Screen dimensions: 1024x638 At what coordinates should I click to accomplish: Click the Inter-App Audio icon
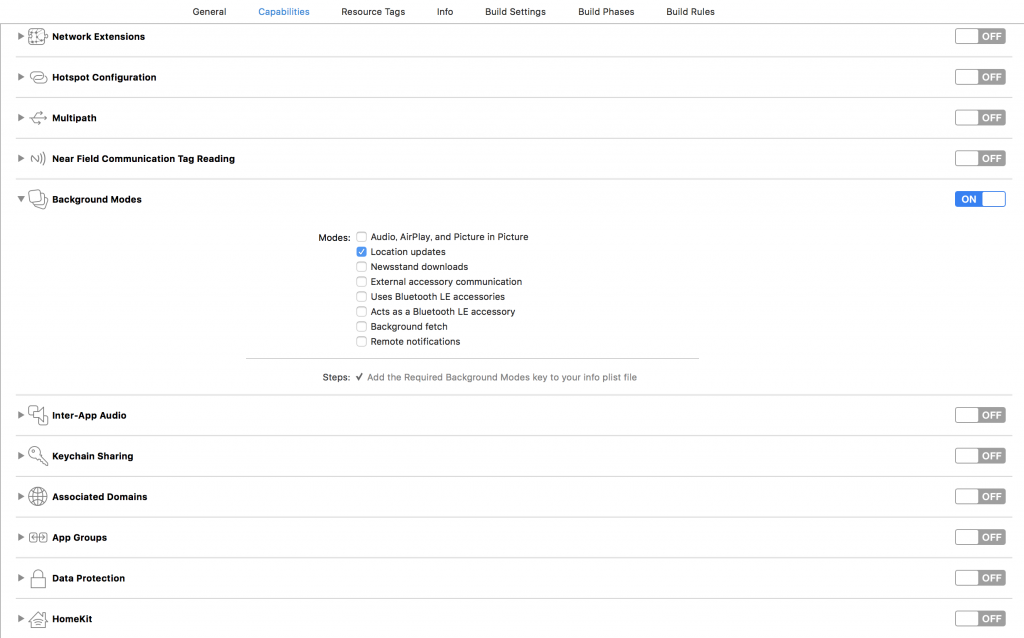pos(37,414)
